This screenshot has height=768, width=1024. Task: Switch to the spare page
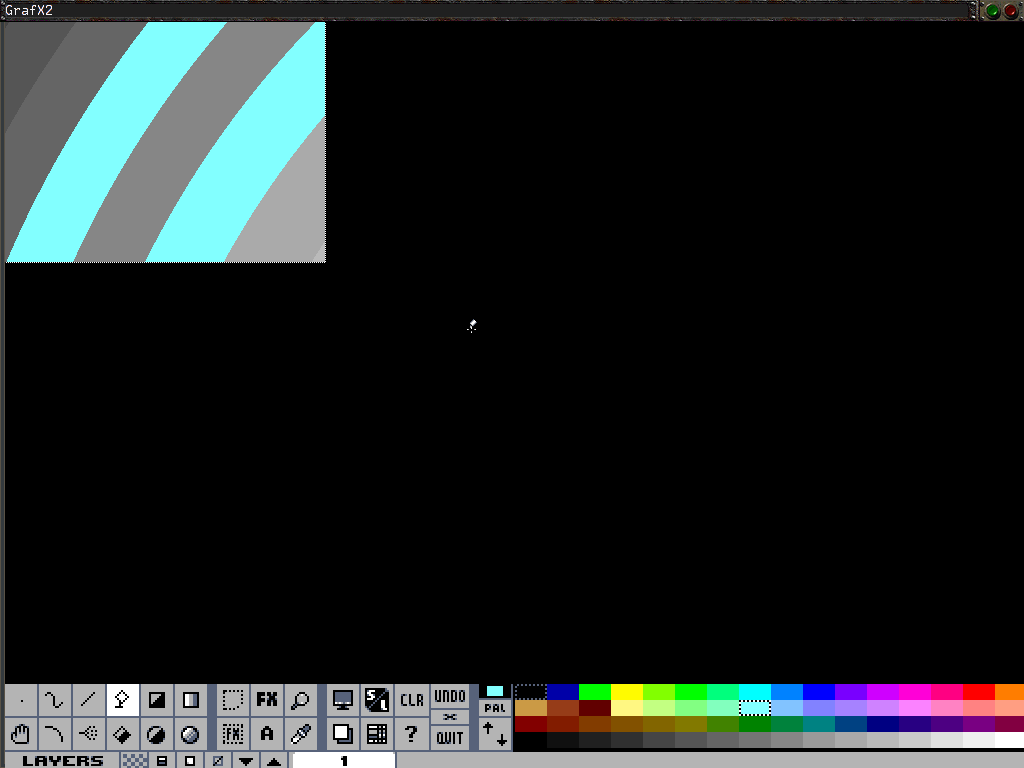343,734
